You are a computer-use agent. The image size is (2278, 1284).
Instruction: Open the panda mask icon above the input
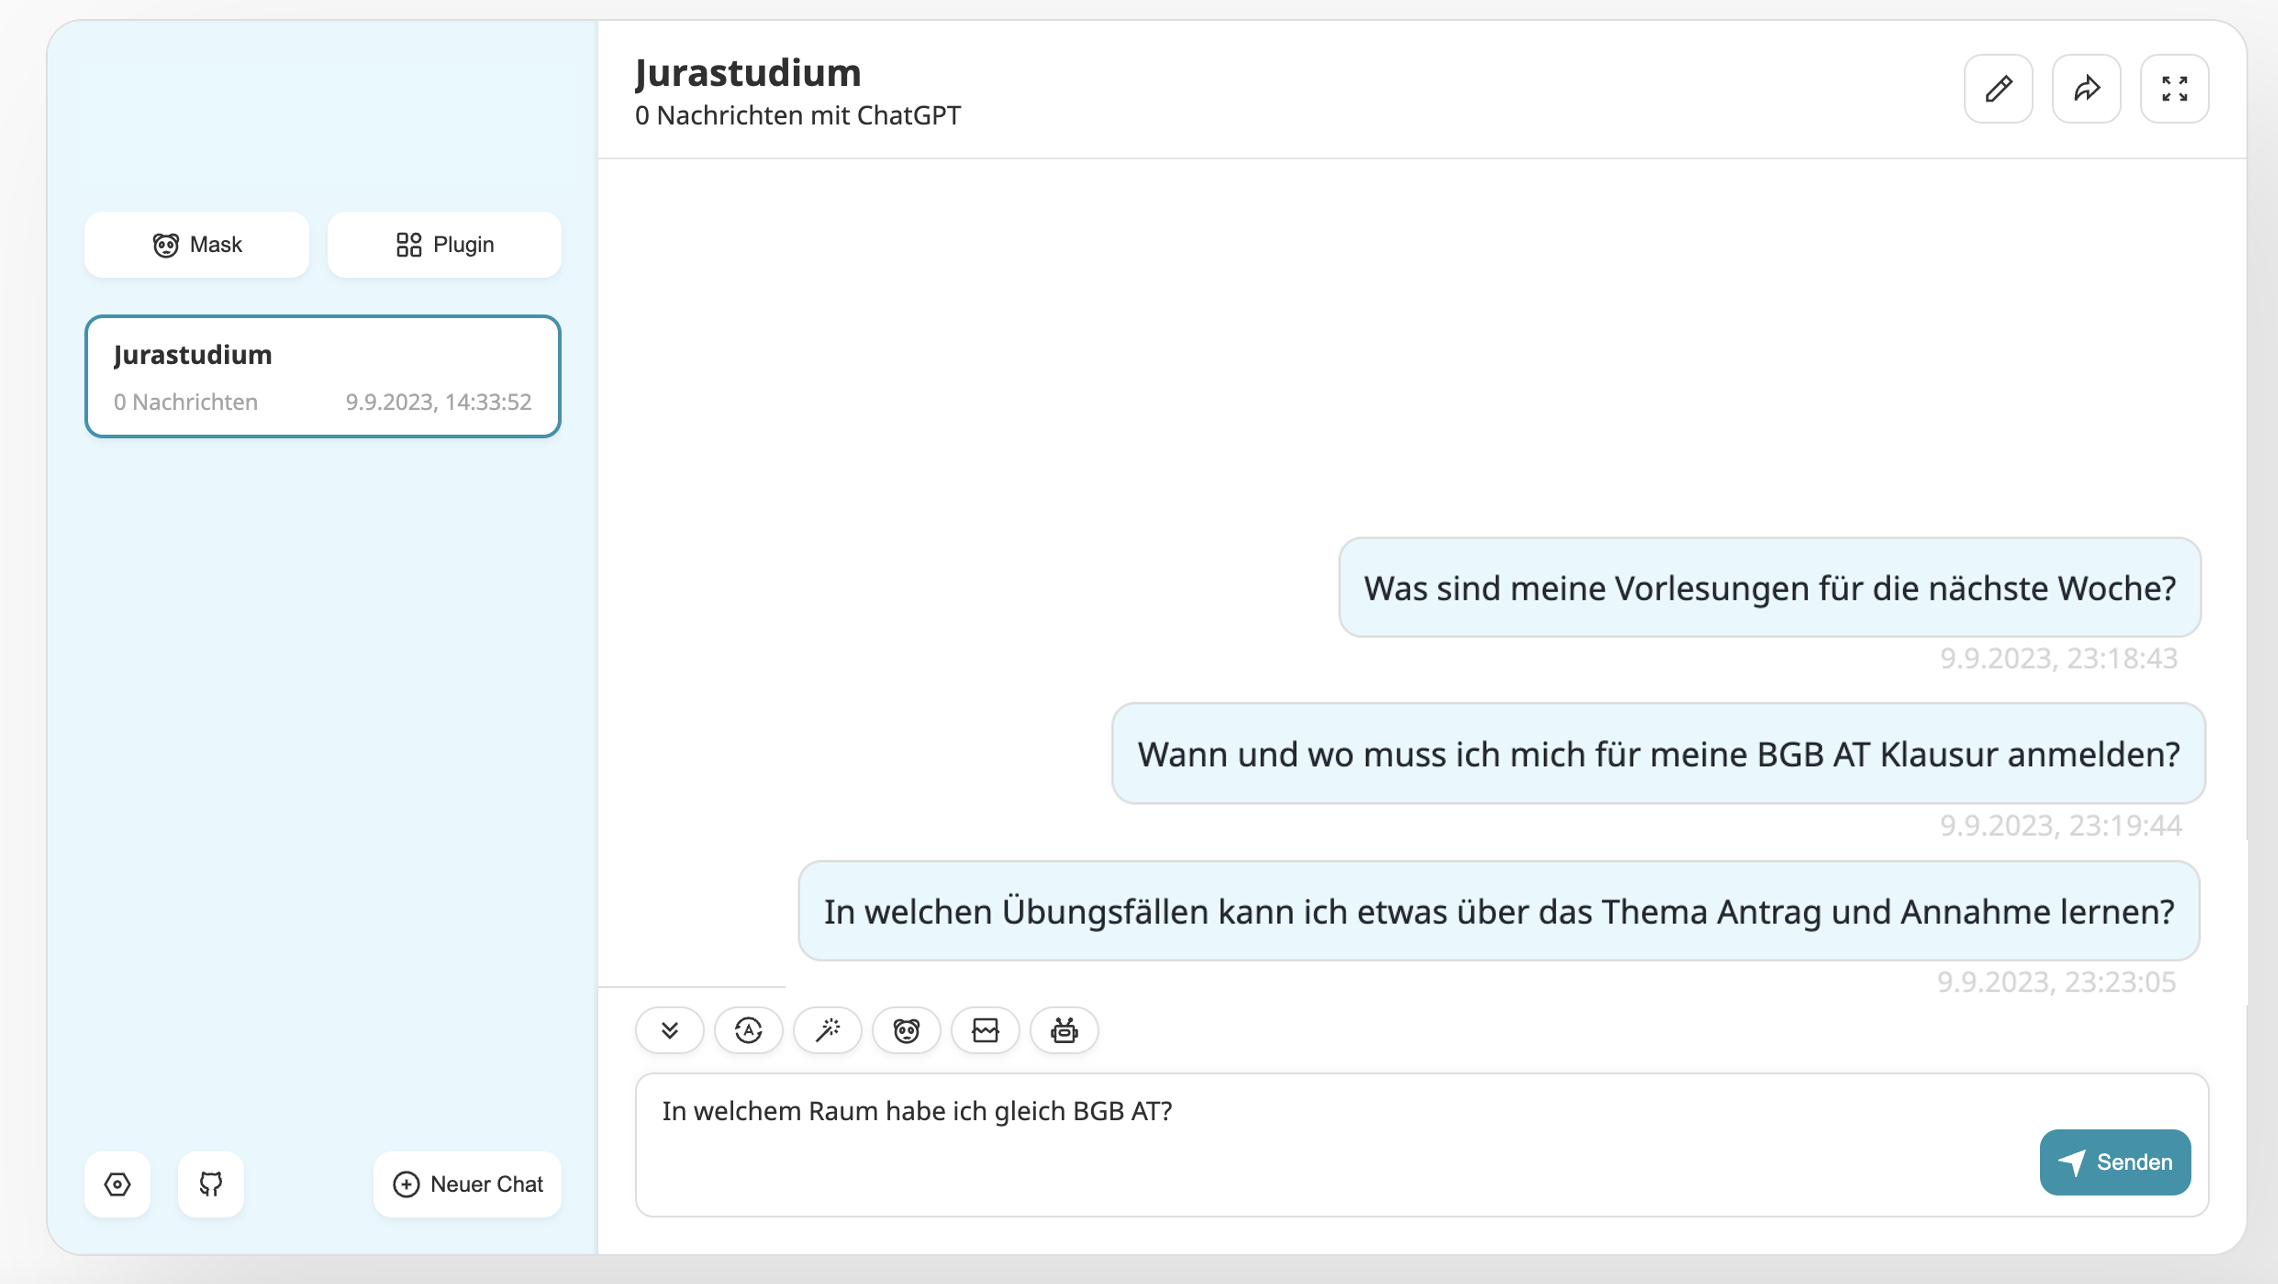(x=906, y=1030)
